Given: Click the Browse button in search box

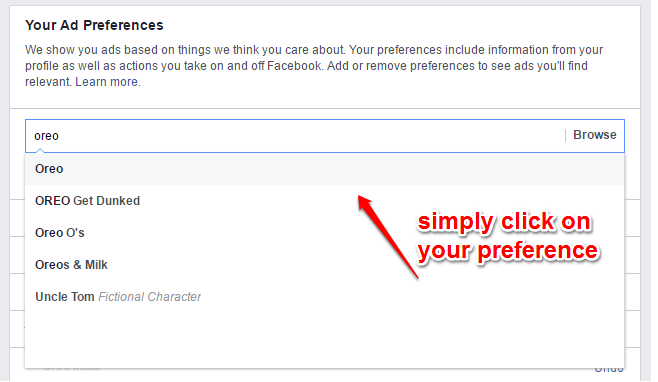Looking at the screenshot, I should (x=595, y=135).
